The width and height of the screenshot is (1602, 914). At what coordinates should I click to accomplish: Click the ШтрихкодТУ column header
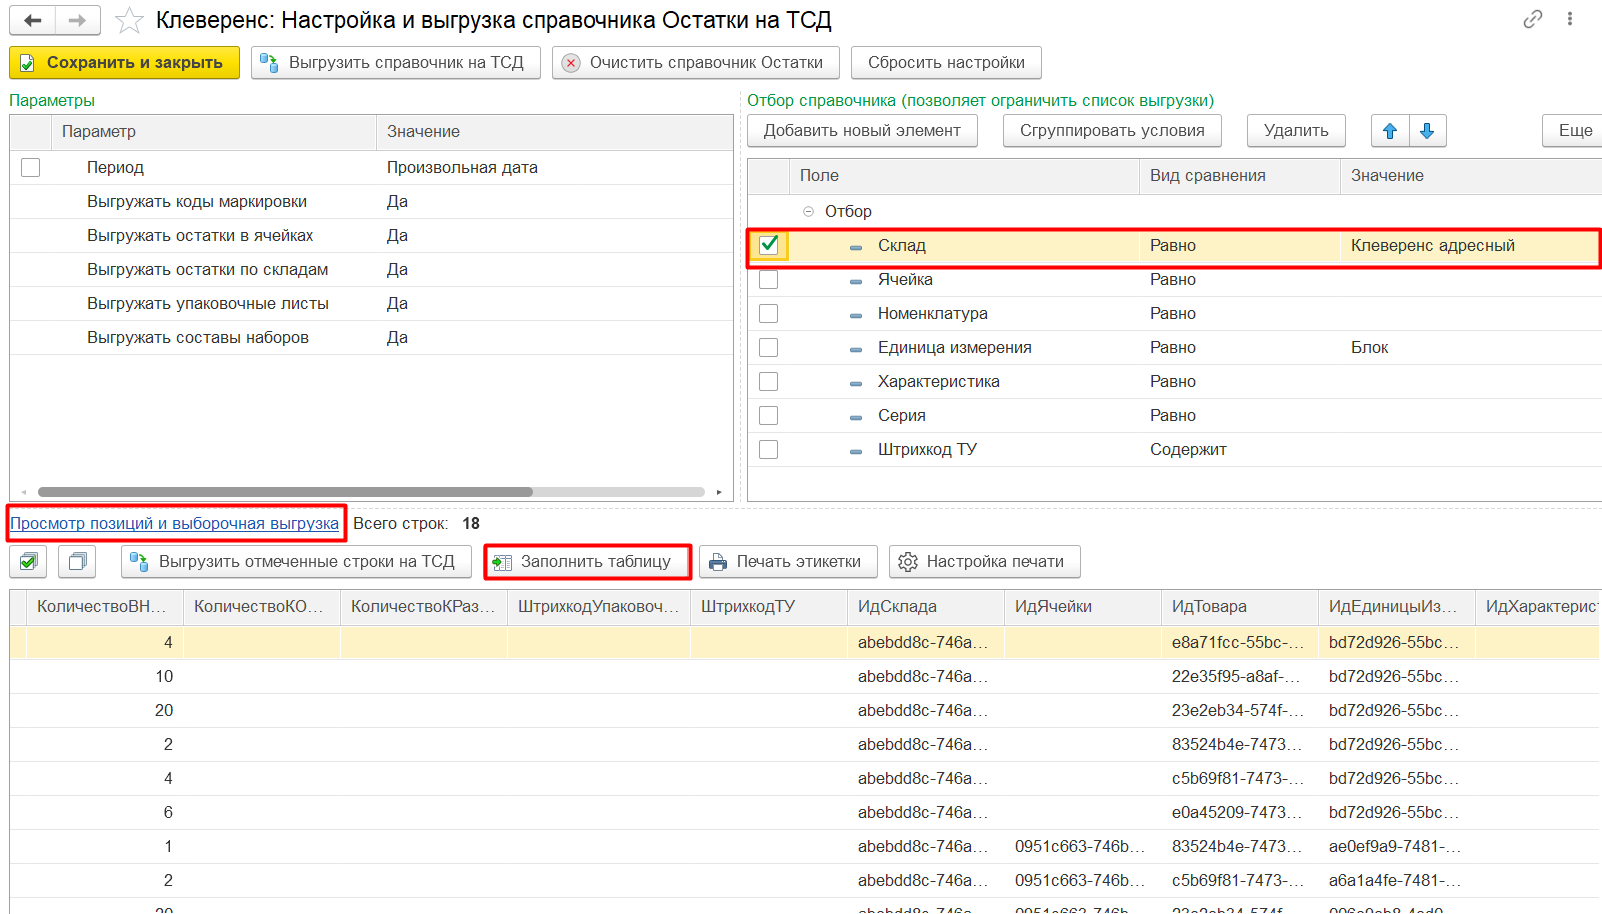[x=769, y=606]
